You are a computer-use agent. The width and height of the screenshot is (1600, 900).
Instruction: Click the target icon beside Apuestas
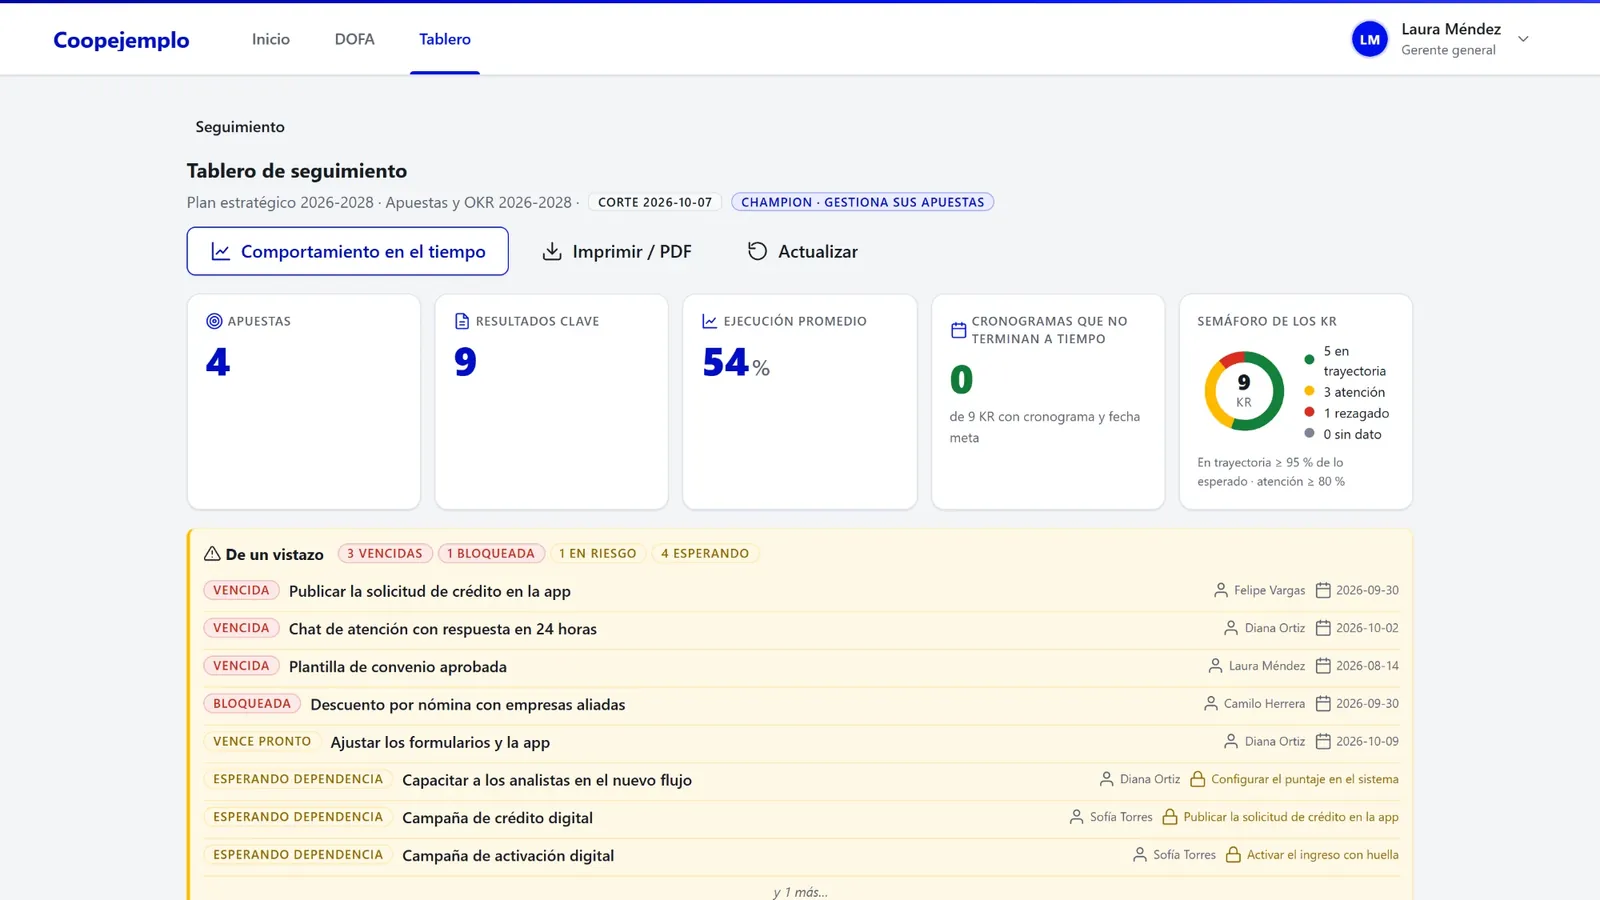pyautogui.click(x=214, y=321)
